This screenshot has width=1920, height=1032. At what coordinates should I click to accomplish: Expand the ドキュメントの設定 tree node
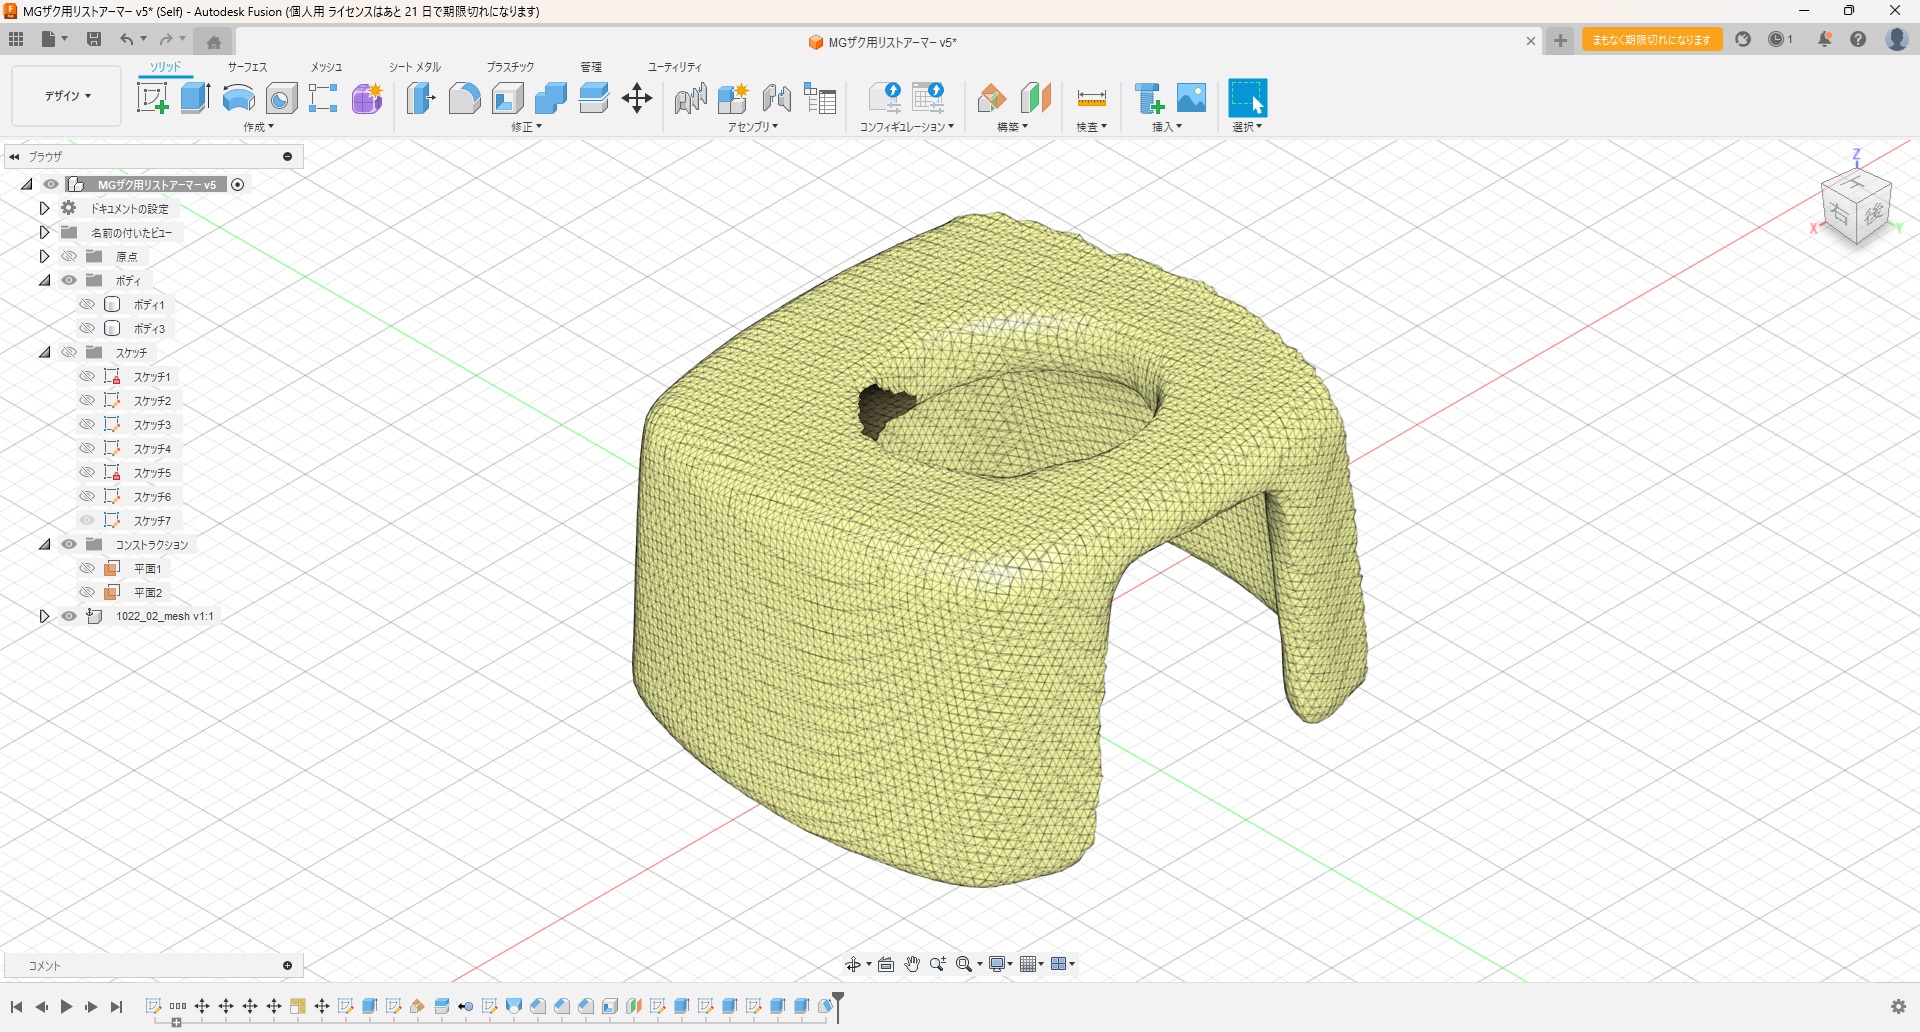point(44,208)
